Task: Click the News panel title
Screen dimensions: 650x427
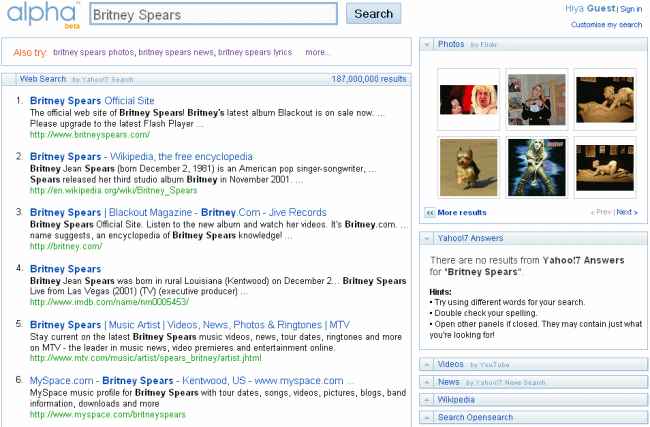Action: [x=449, y=382]
